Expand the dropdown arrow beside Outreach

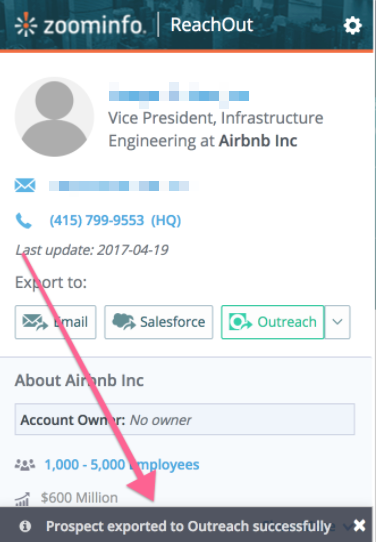click(338, 322)
